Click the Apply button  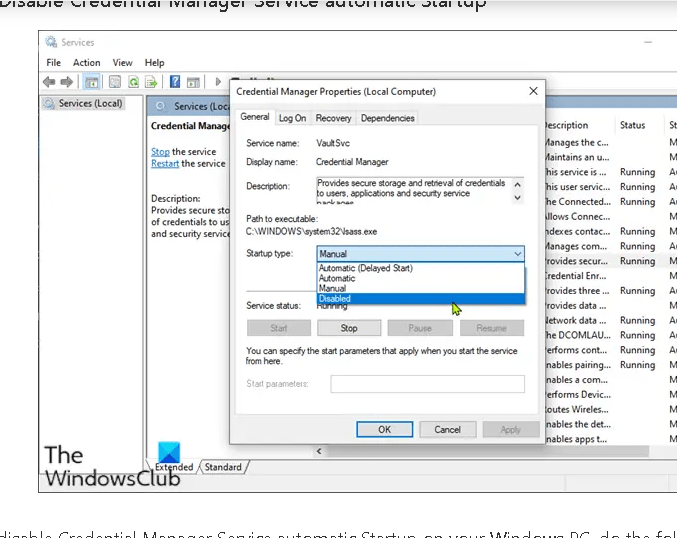511,429
